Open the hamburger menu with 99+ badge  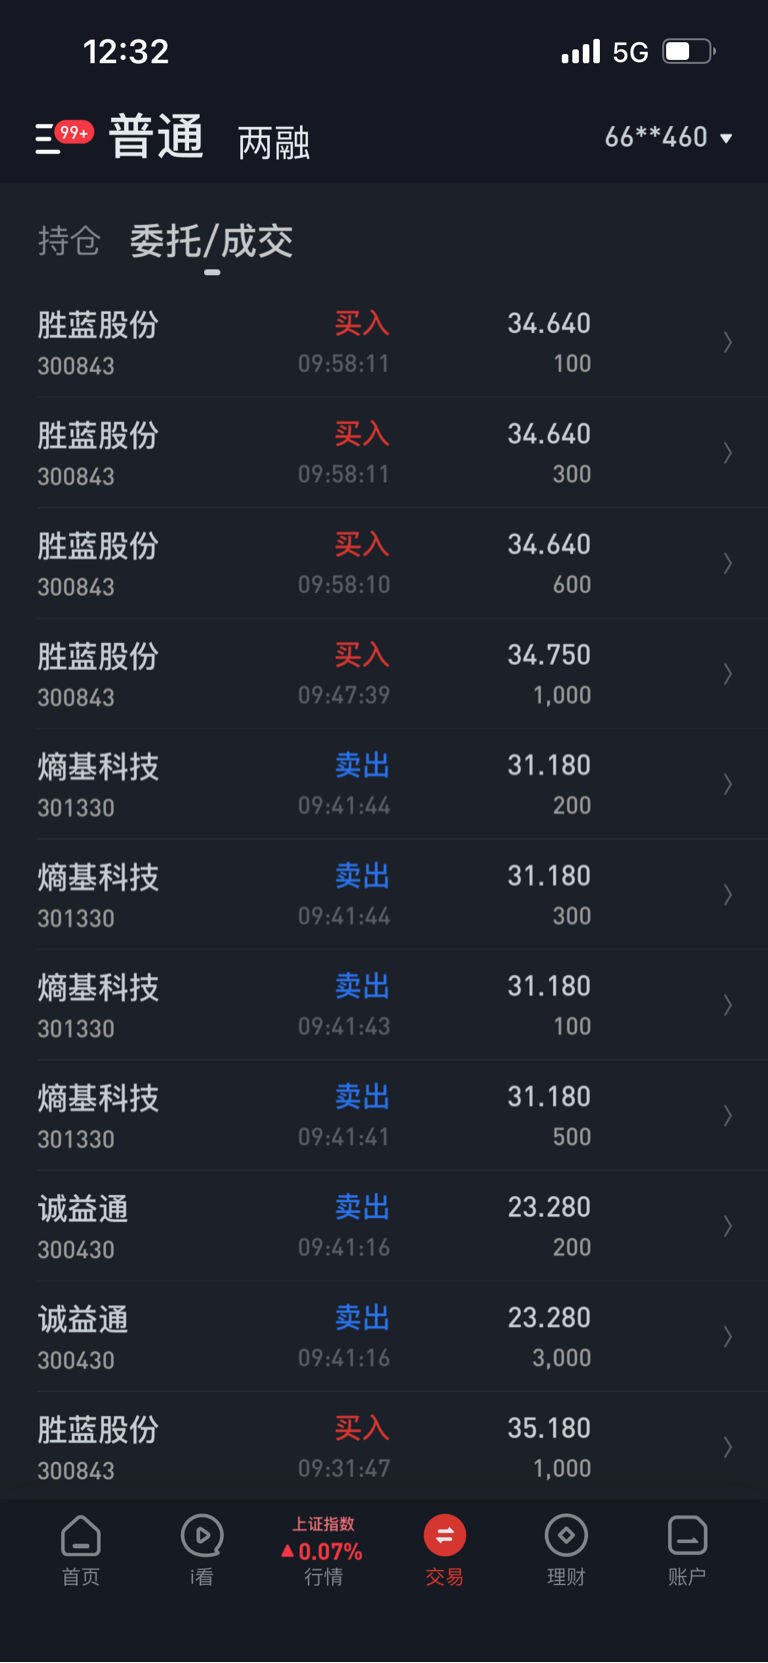coord(62,137)
